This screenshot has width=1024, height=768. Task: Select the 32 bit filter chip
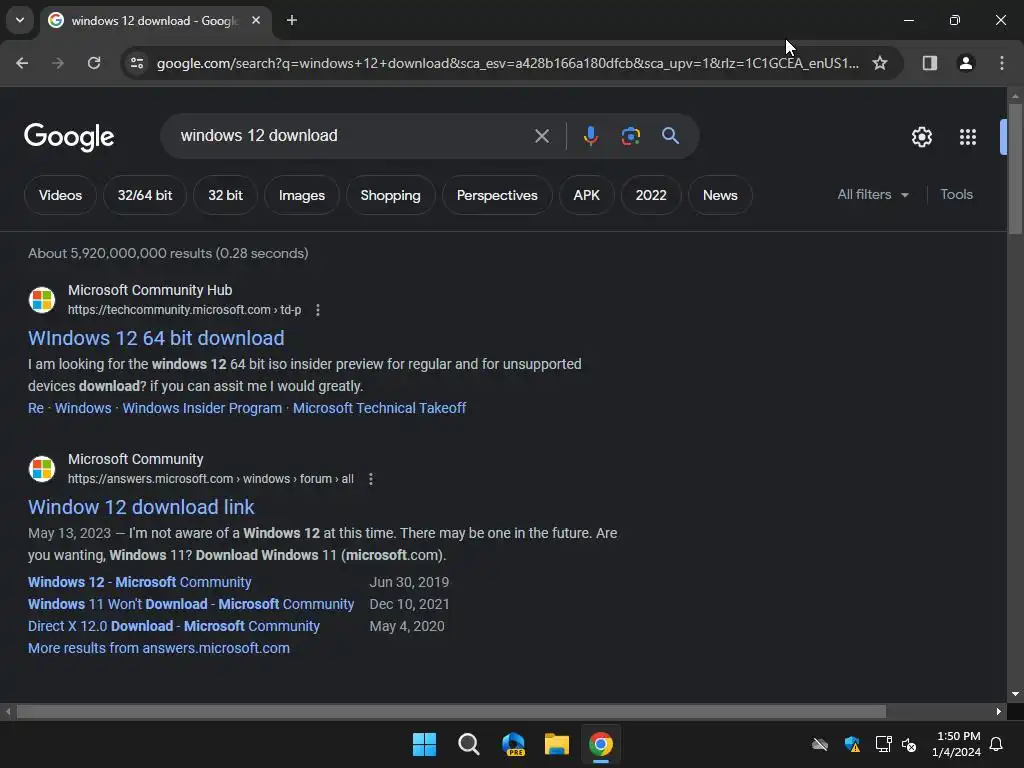tap(225, 195)
